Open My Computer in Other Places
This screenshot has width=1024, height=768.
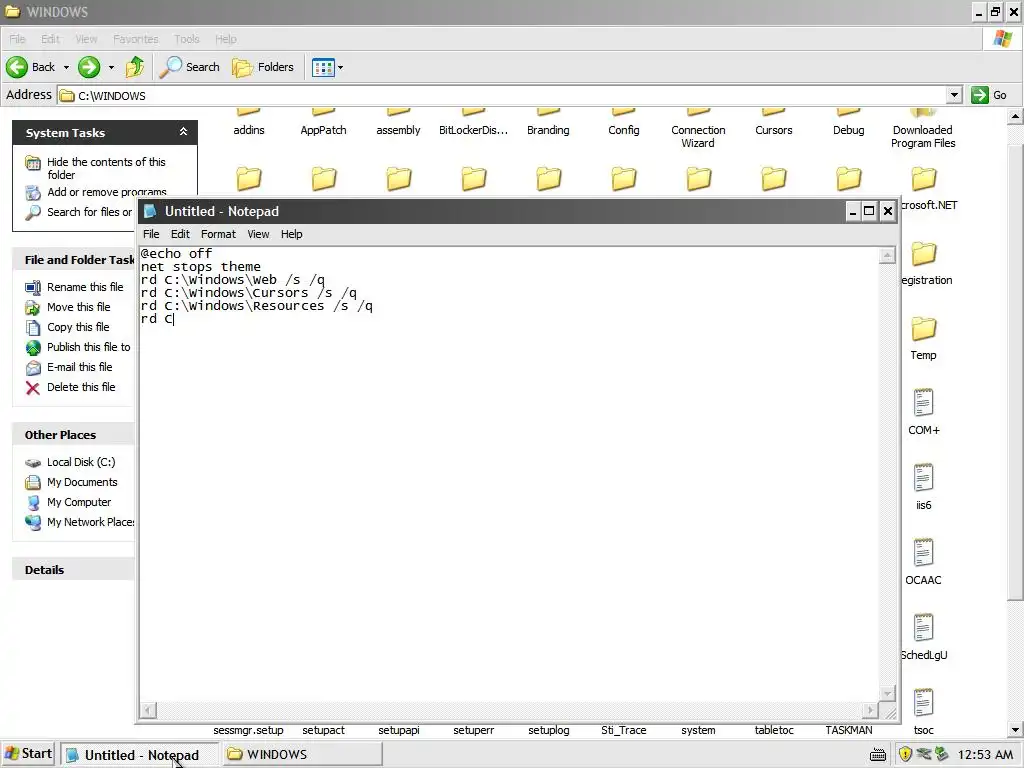click(79, 502)
